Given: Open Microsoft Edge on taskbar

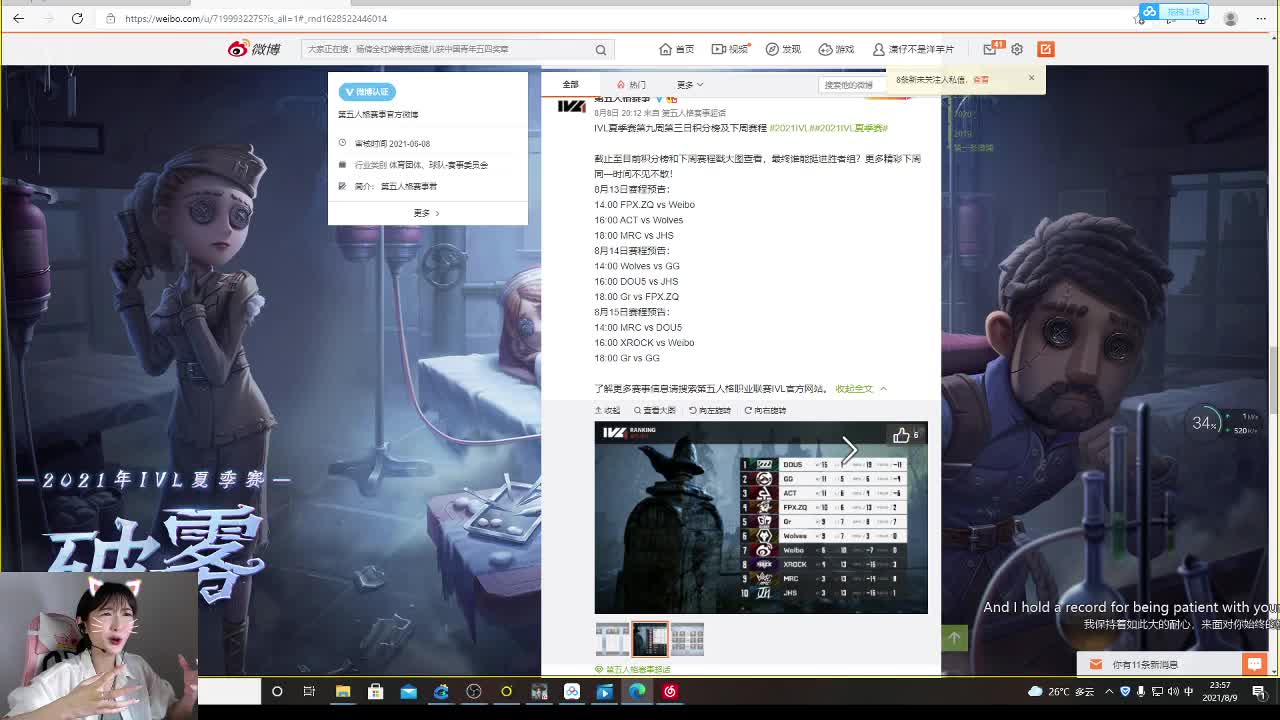Looking at the screenshot, I should pyautogui.click(x=637, y=691).
